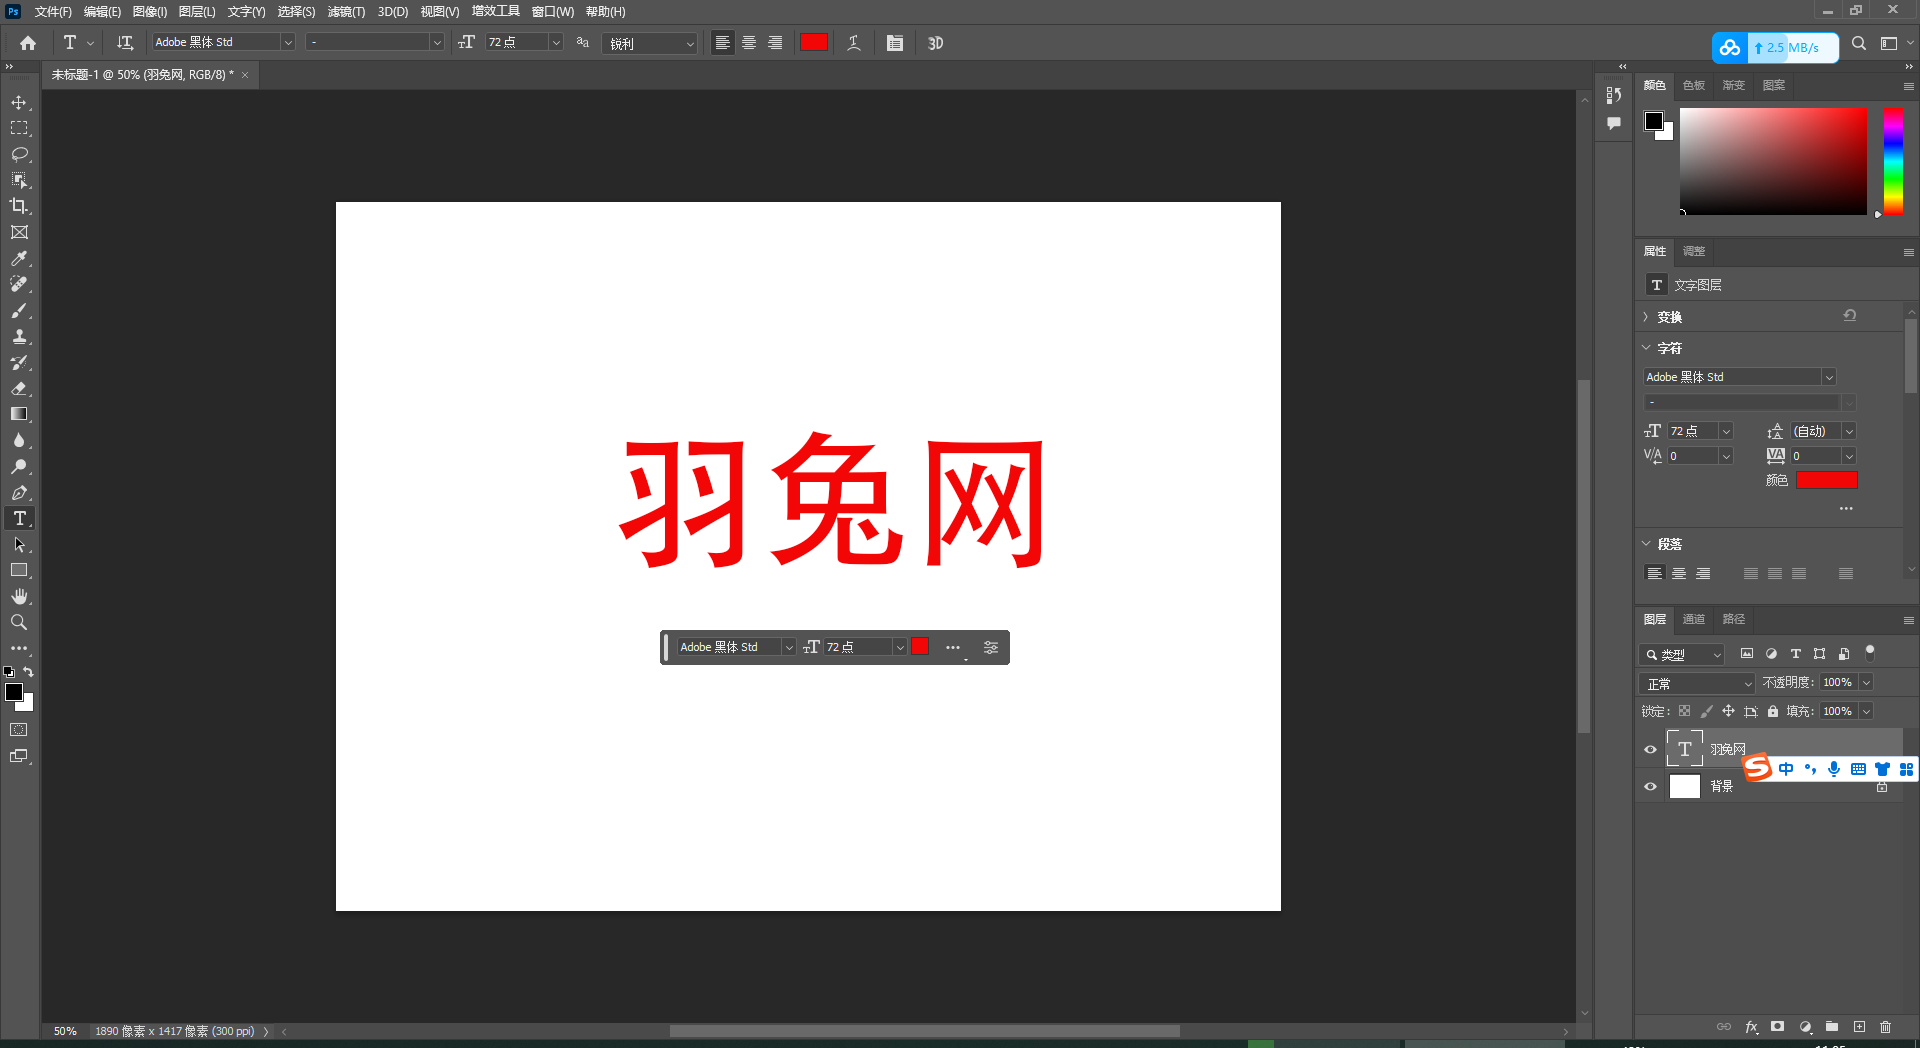
Task: Open the anti-aliasing 锐利 dropdown
Action: (x=650, y=43)
